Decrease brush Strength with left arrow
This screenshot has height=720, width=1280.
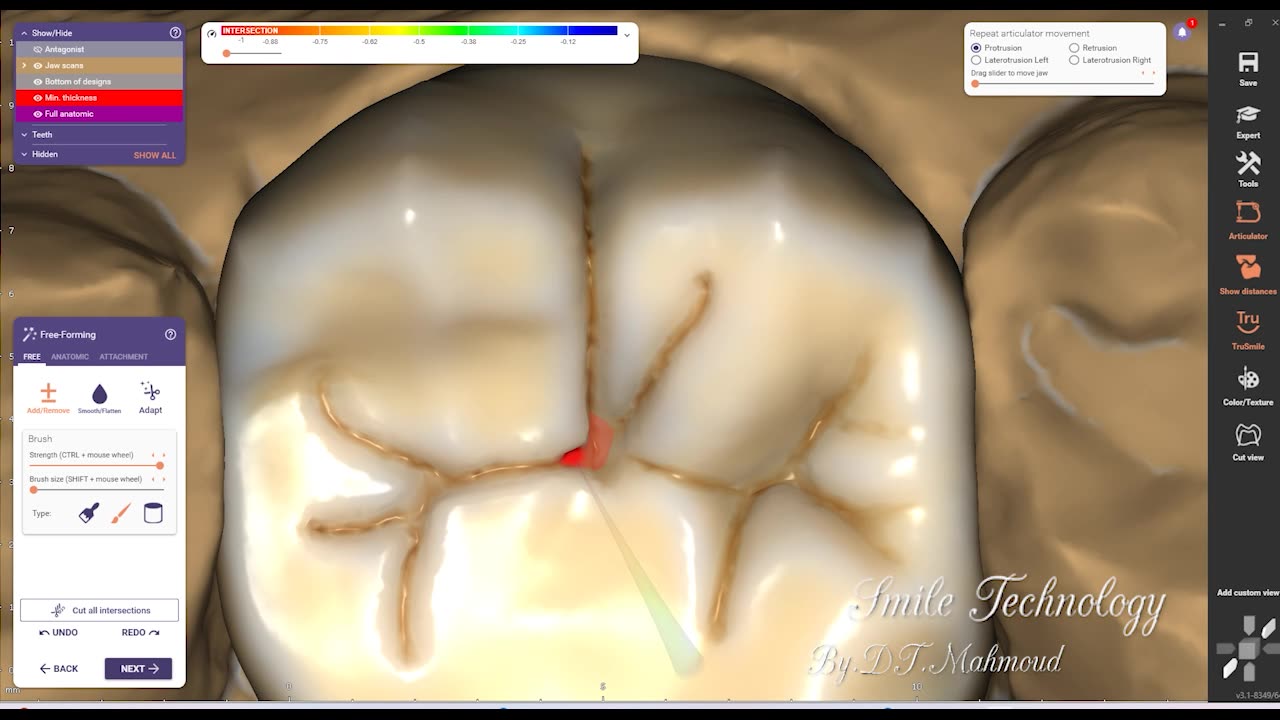pyautogui.click(x=153, y=455)
